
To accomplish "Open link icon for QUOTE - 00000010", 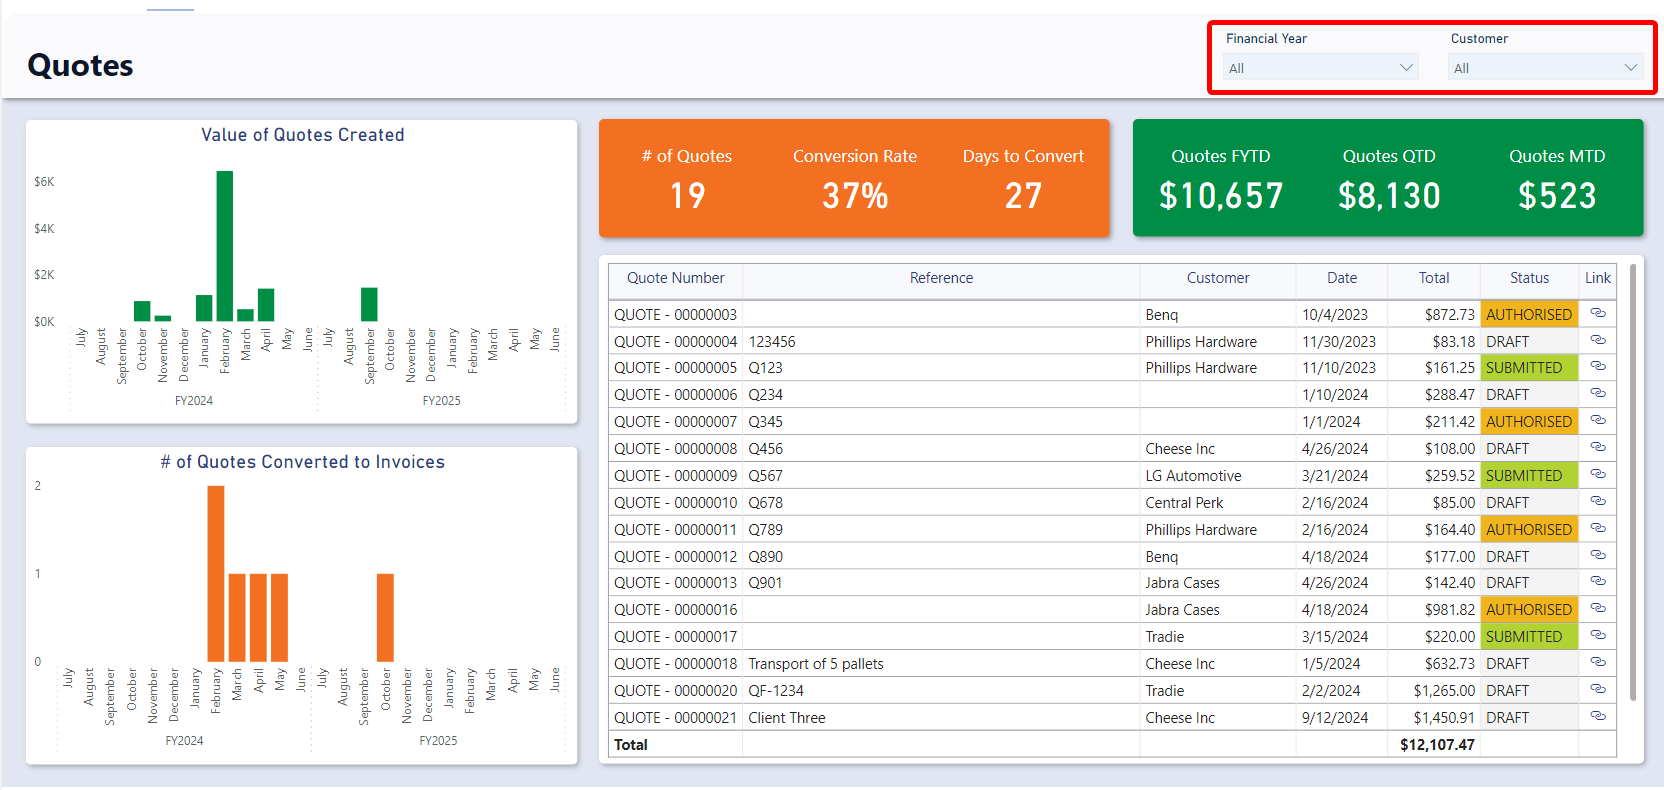I will (1598, 502).
